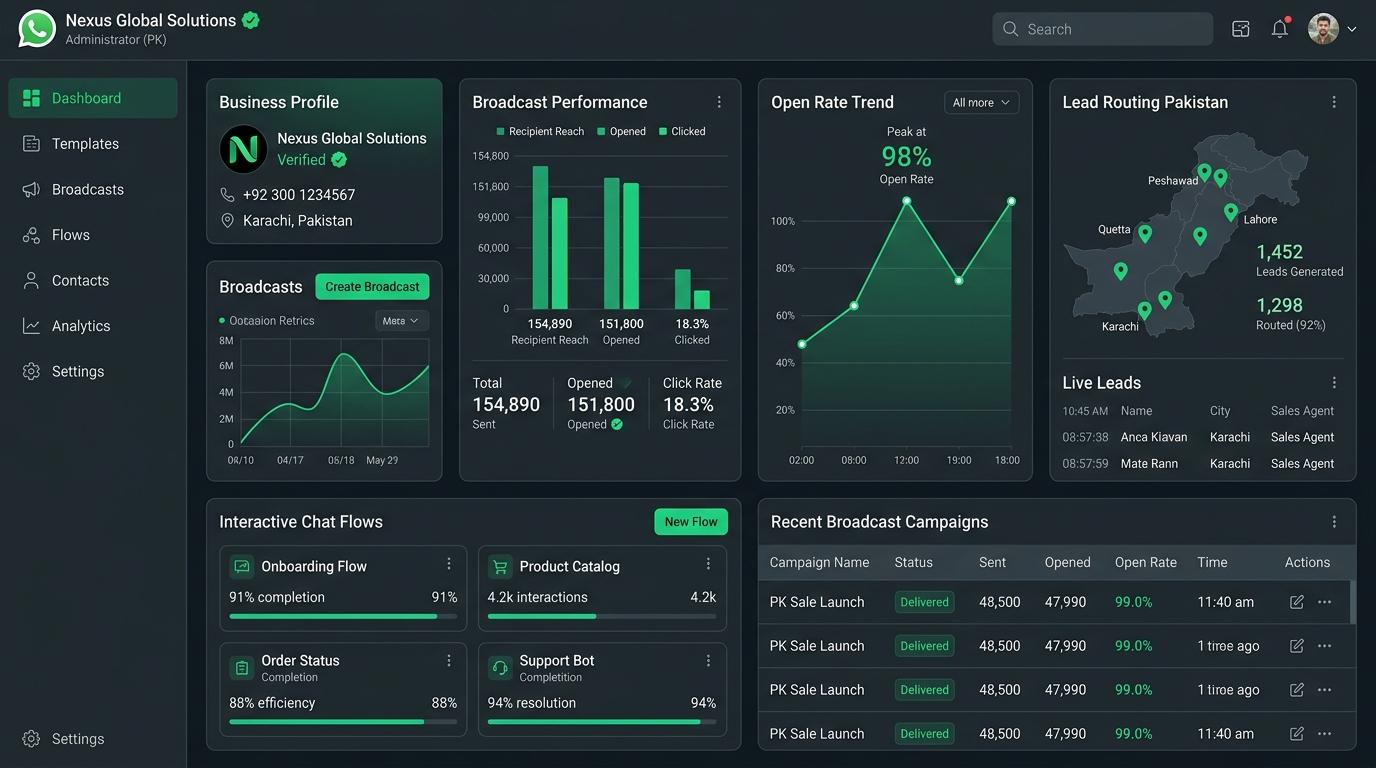
Task: Select the "Mate Rann" lead name
Action: (1149, 464)
